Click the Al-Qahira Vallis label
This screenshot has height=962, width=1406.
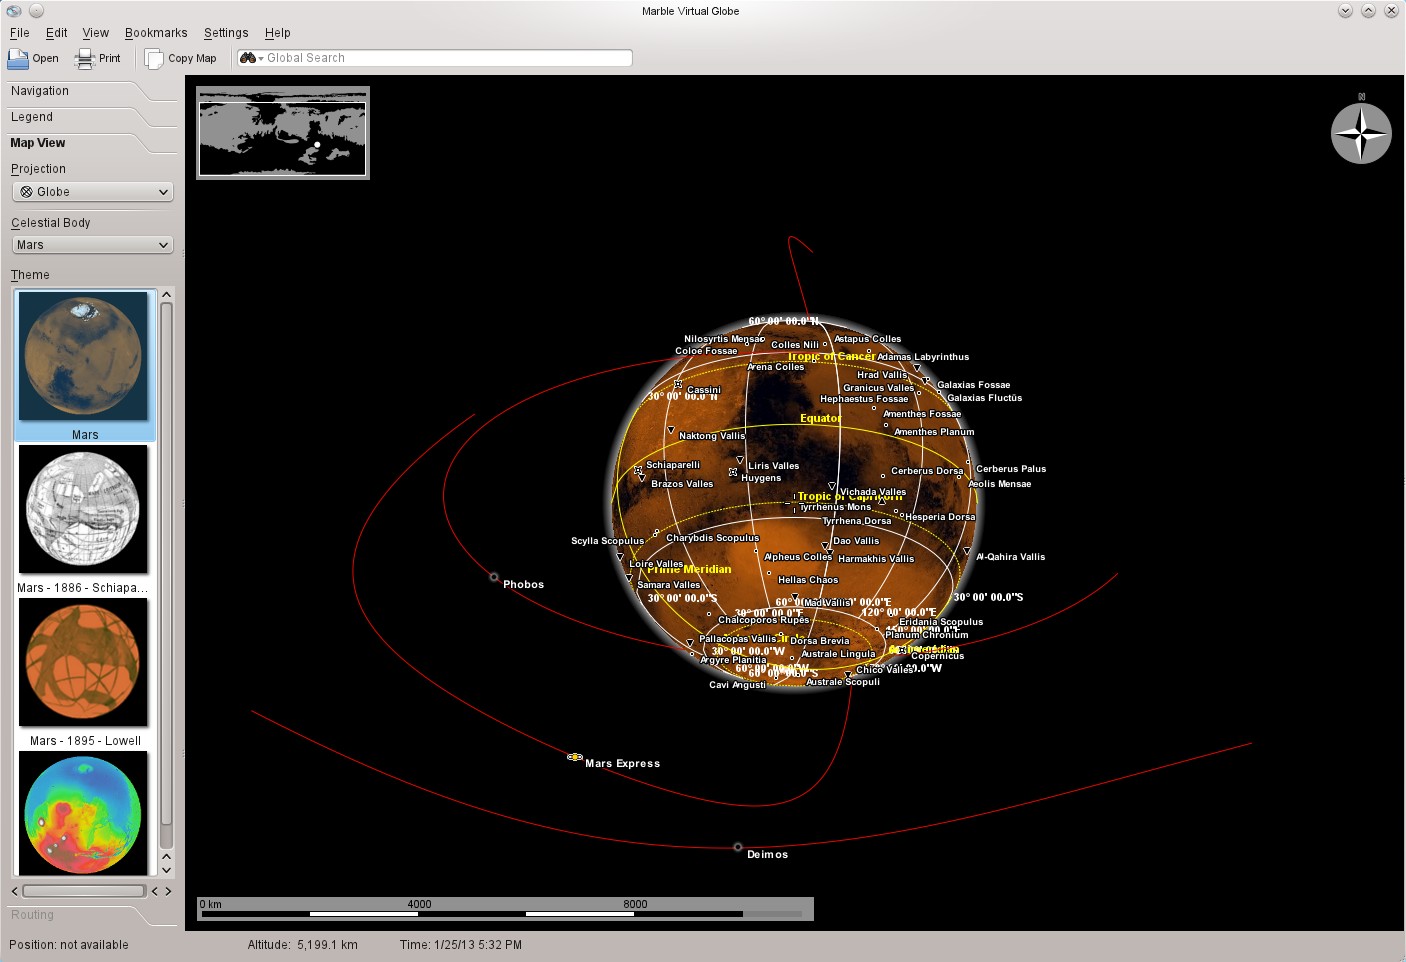click(1011, 557)
